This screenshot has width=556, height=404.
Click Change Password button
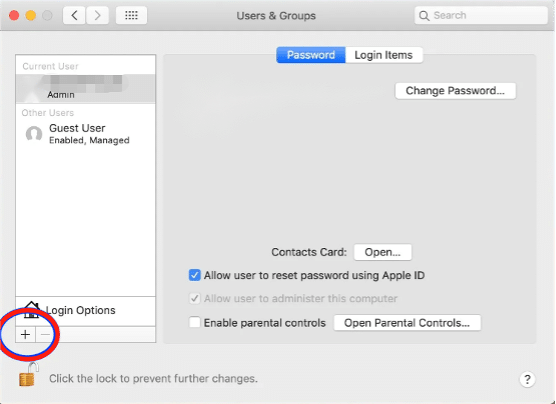pos(455,91)
